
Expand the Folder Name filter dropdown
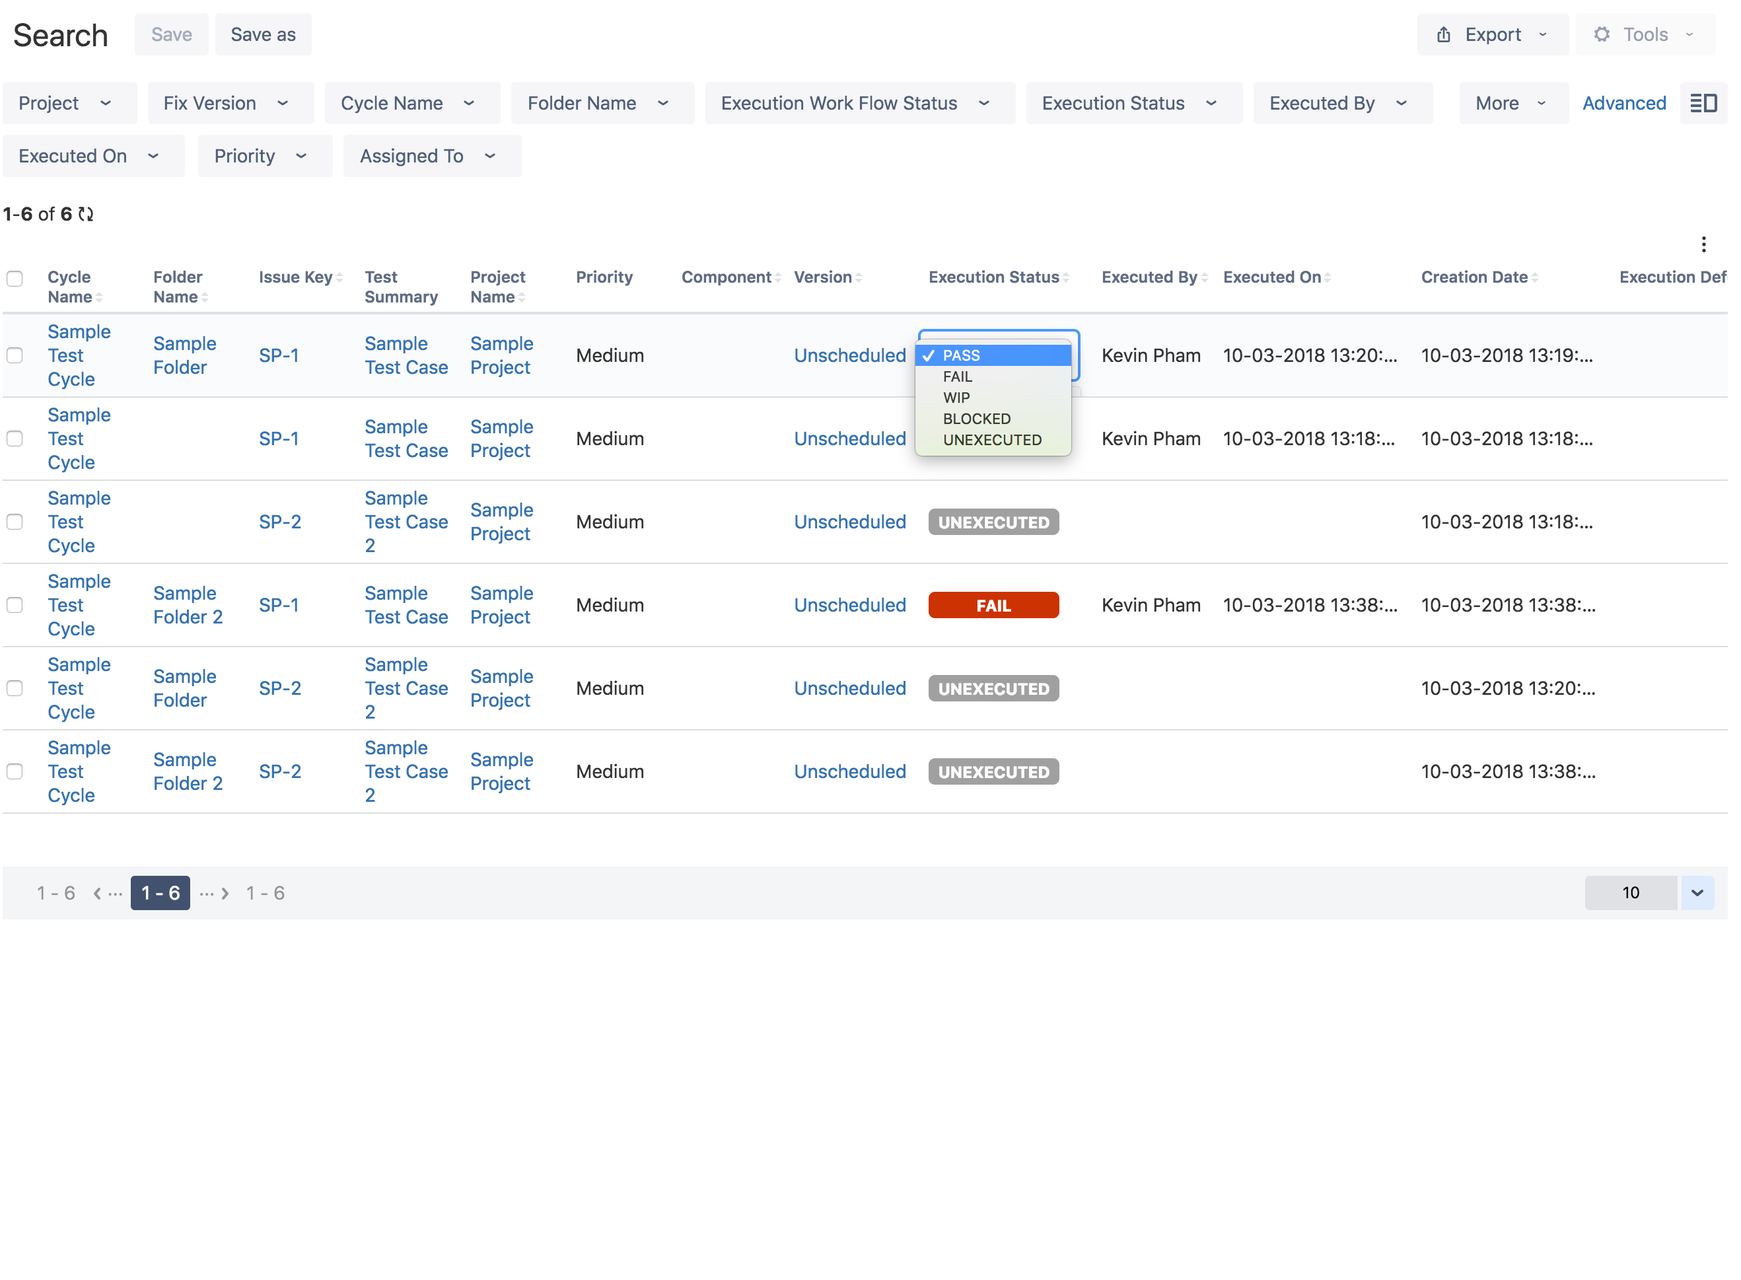tap(602, 103)
